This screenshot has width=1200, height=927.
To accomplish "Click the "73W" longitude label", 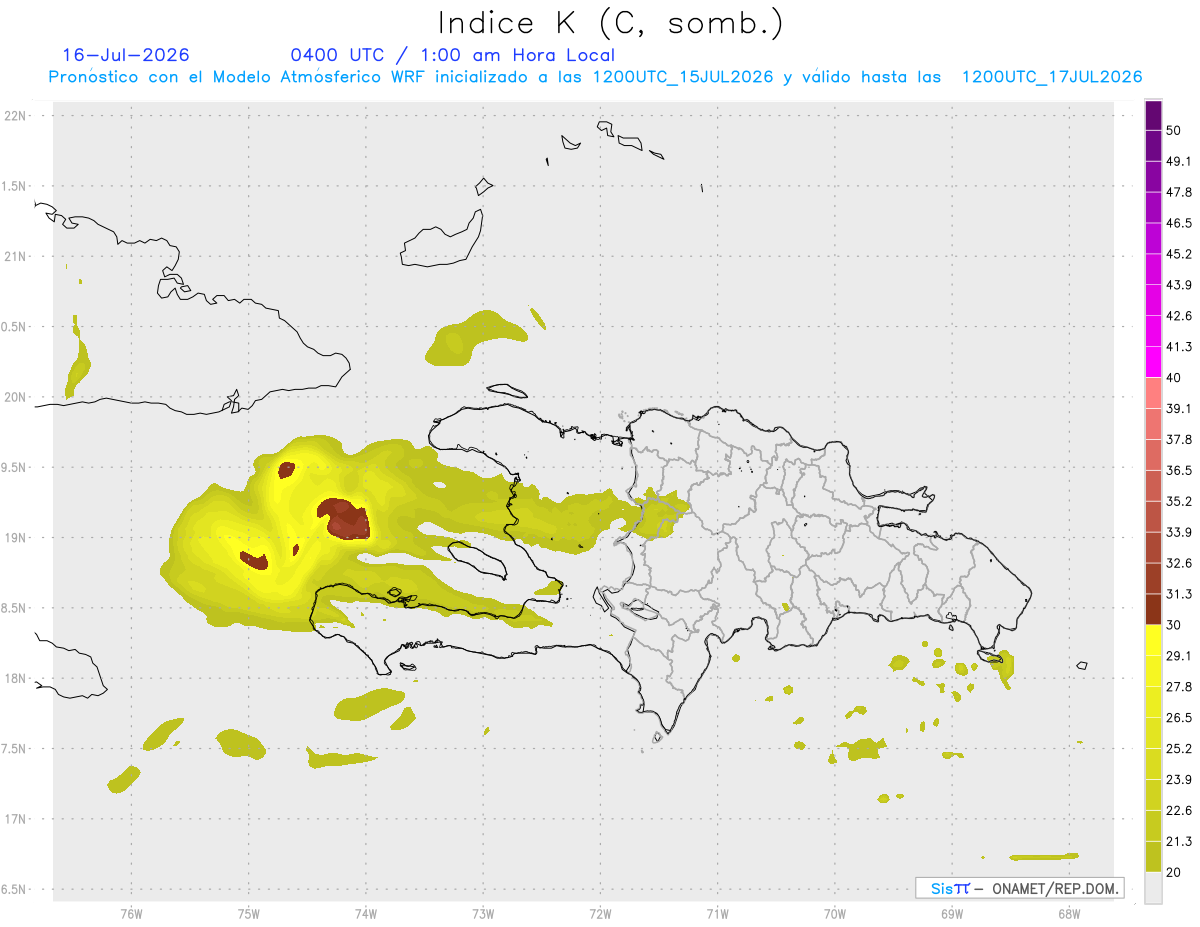I will point(483,914).
